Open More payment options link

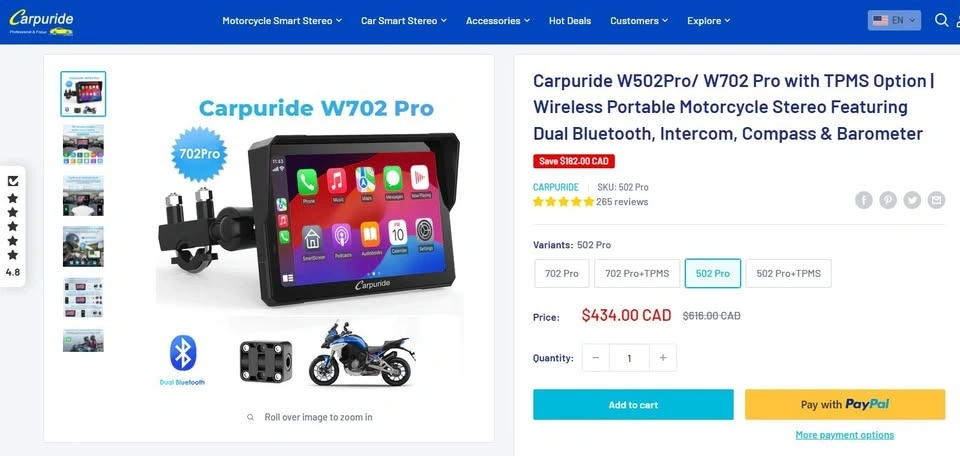coord(844,435)
